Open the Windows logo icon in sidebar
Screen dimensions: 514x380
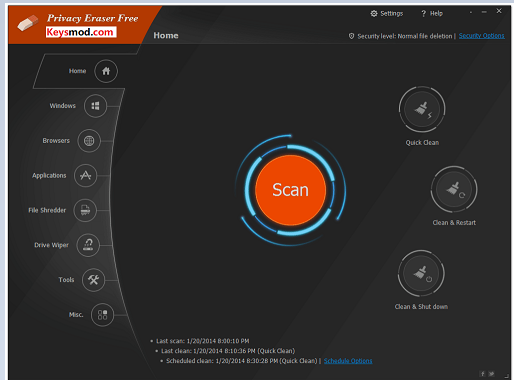click(95, 106)
